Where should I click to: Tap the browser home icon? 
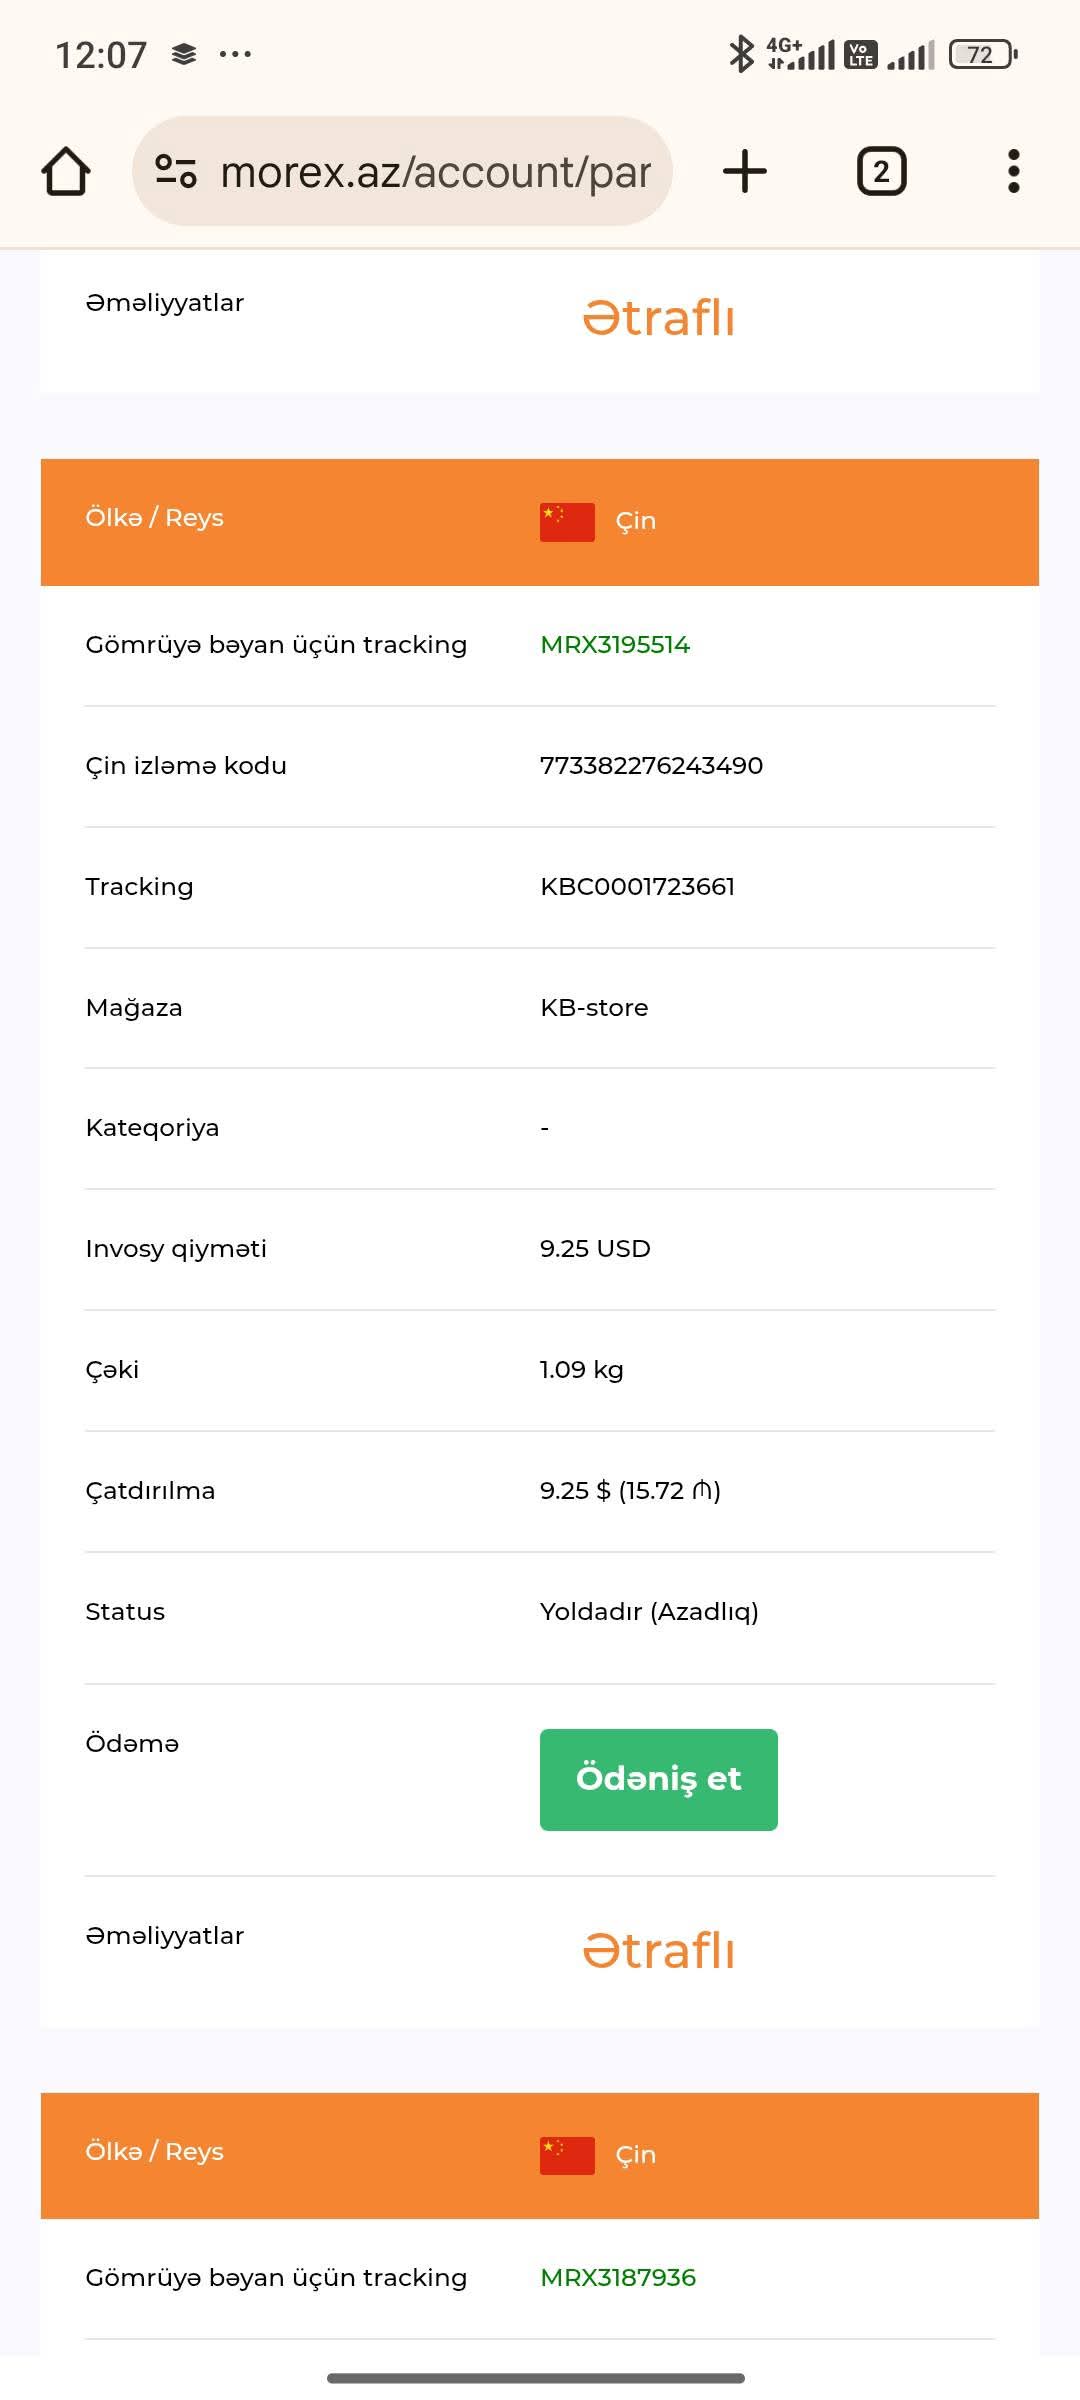click(66, 171)
